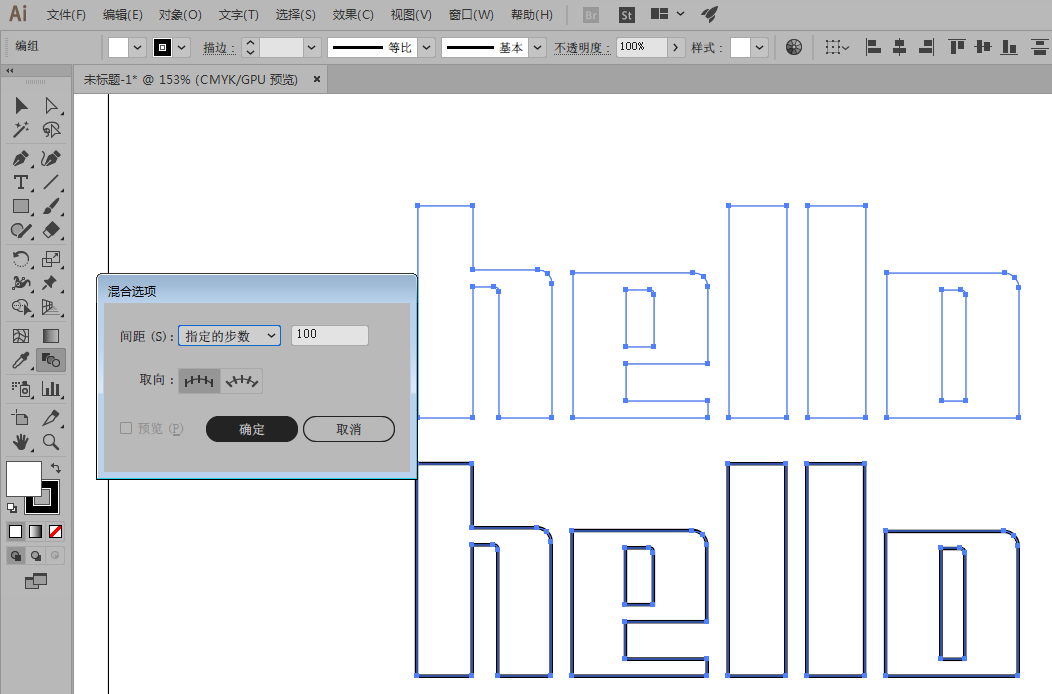Screen dimensions: 1052x694
Task: Select the Rectangle tool
Action: pos(21,206)
